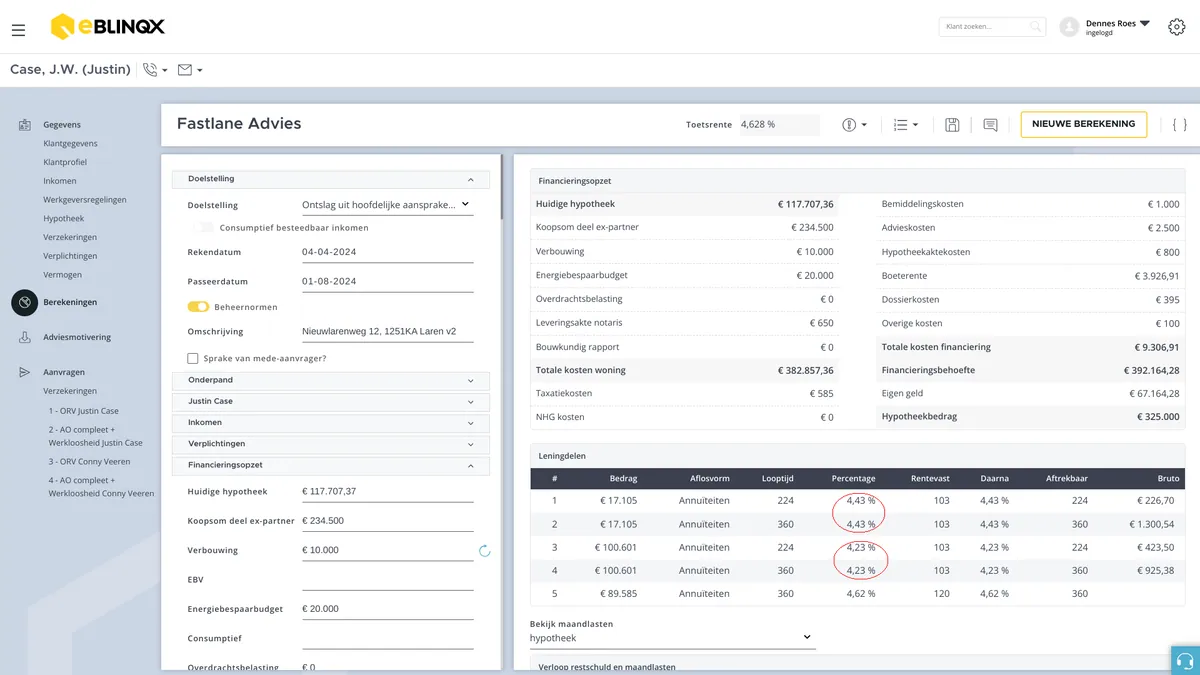Open the Dennes Roes account menu arrow
This screenshot has height=675, width=1200.
(x=1145, y=23)
